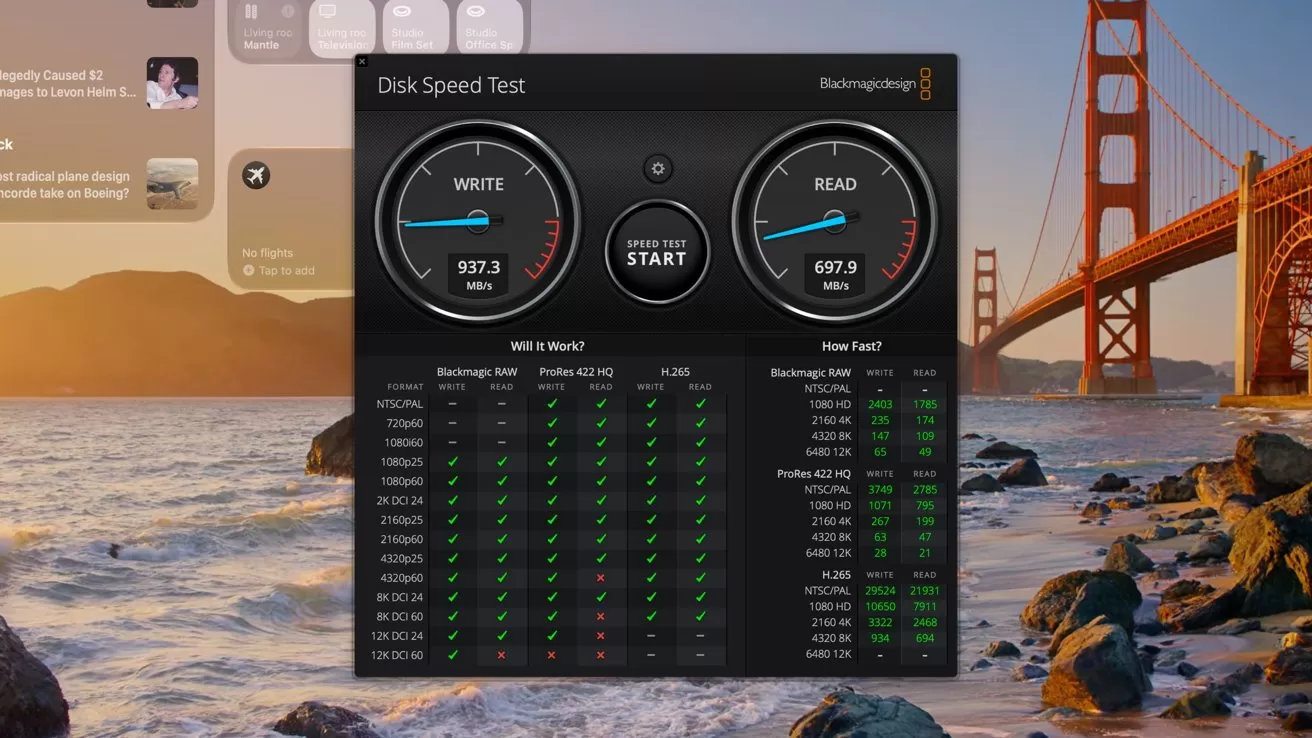Click the 12K DCI 24 ProRes read red X

(x=601, y=636)
